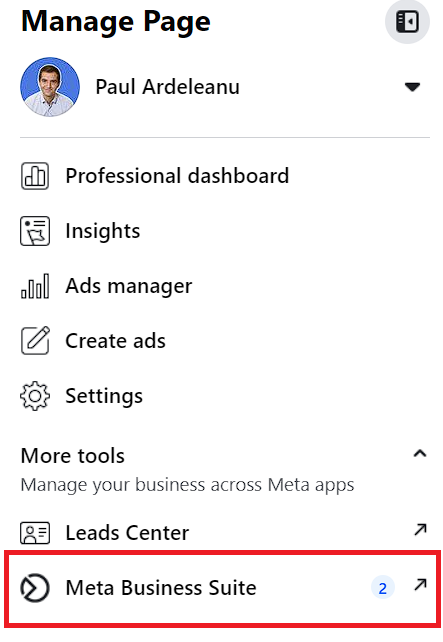Open Leads Center external link arrow
The width and height of the screenshot is (443, 642).
(x=420, y=529)
